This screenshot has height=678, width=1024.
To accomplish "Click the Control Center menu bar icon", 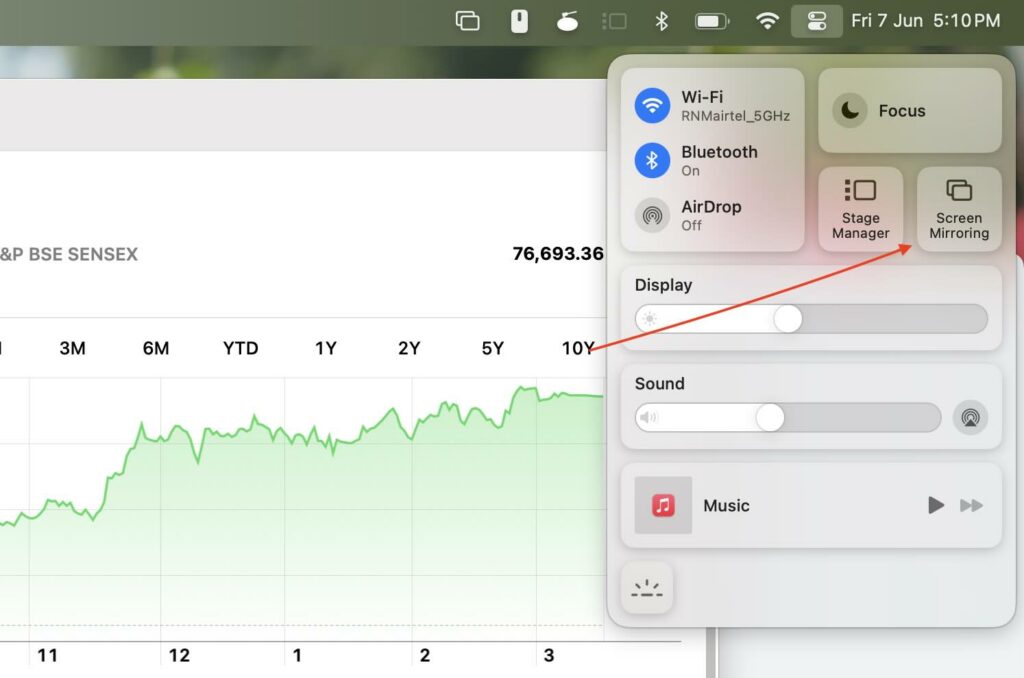I will point(816,21).
